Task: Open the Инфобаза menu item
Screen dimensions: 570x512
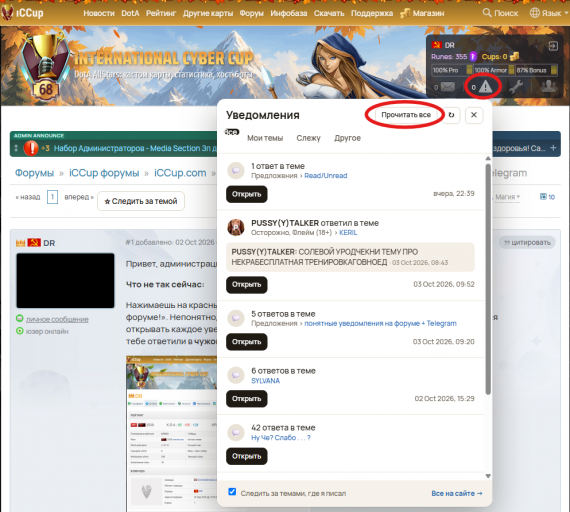Action: [x=289, y=13]
